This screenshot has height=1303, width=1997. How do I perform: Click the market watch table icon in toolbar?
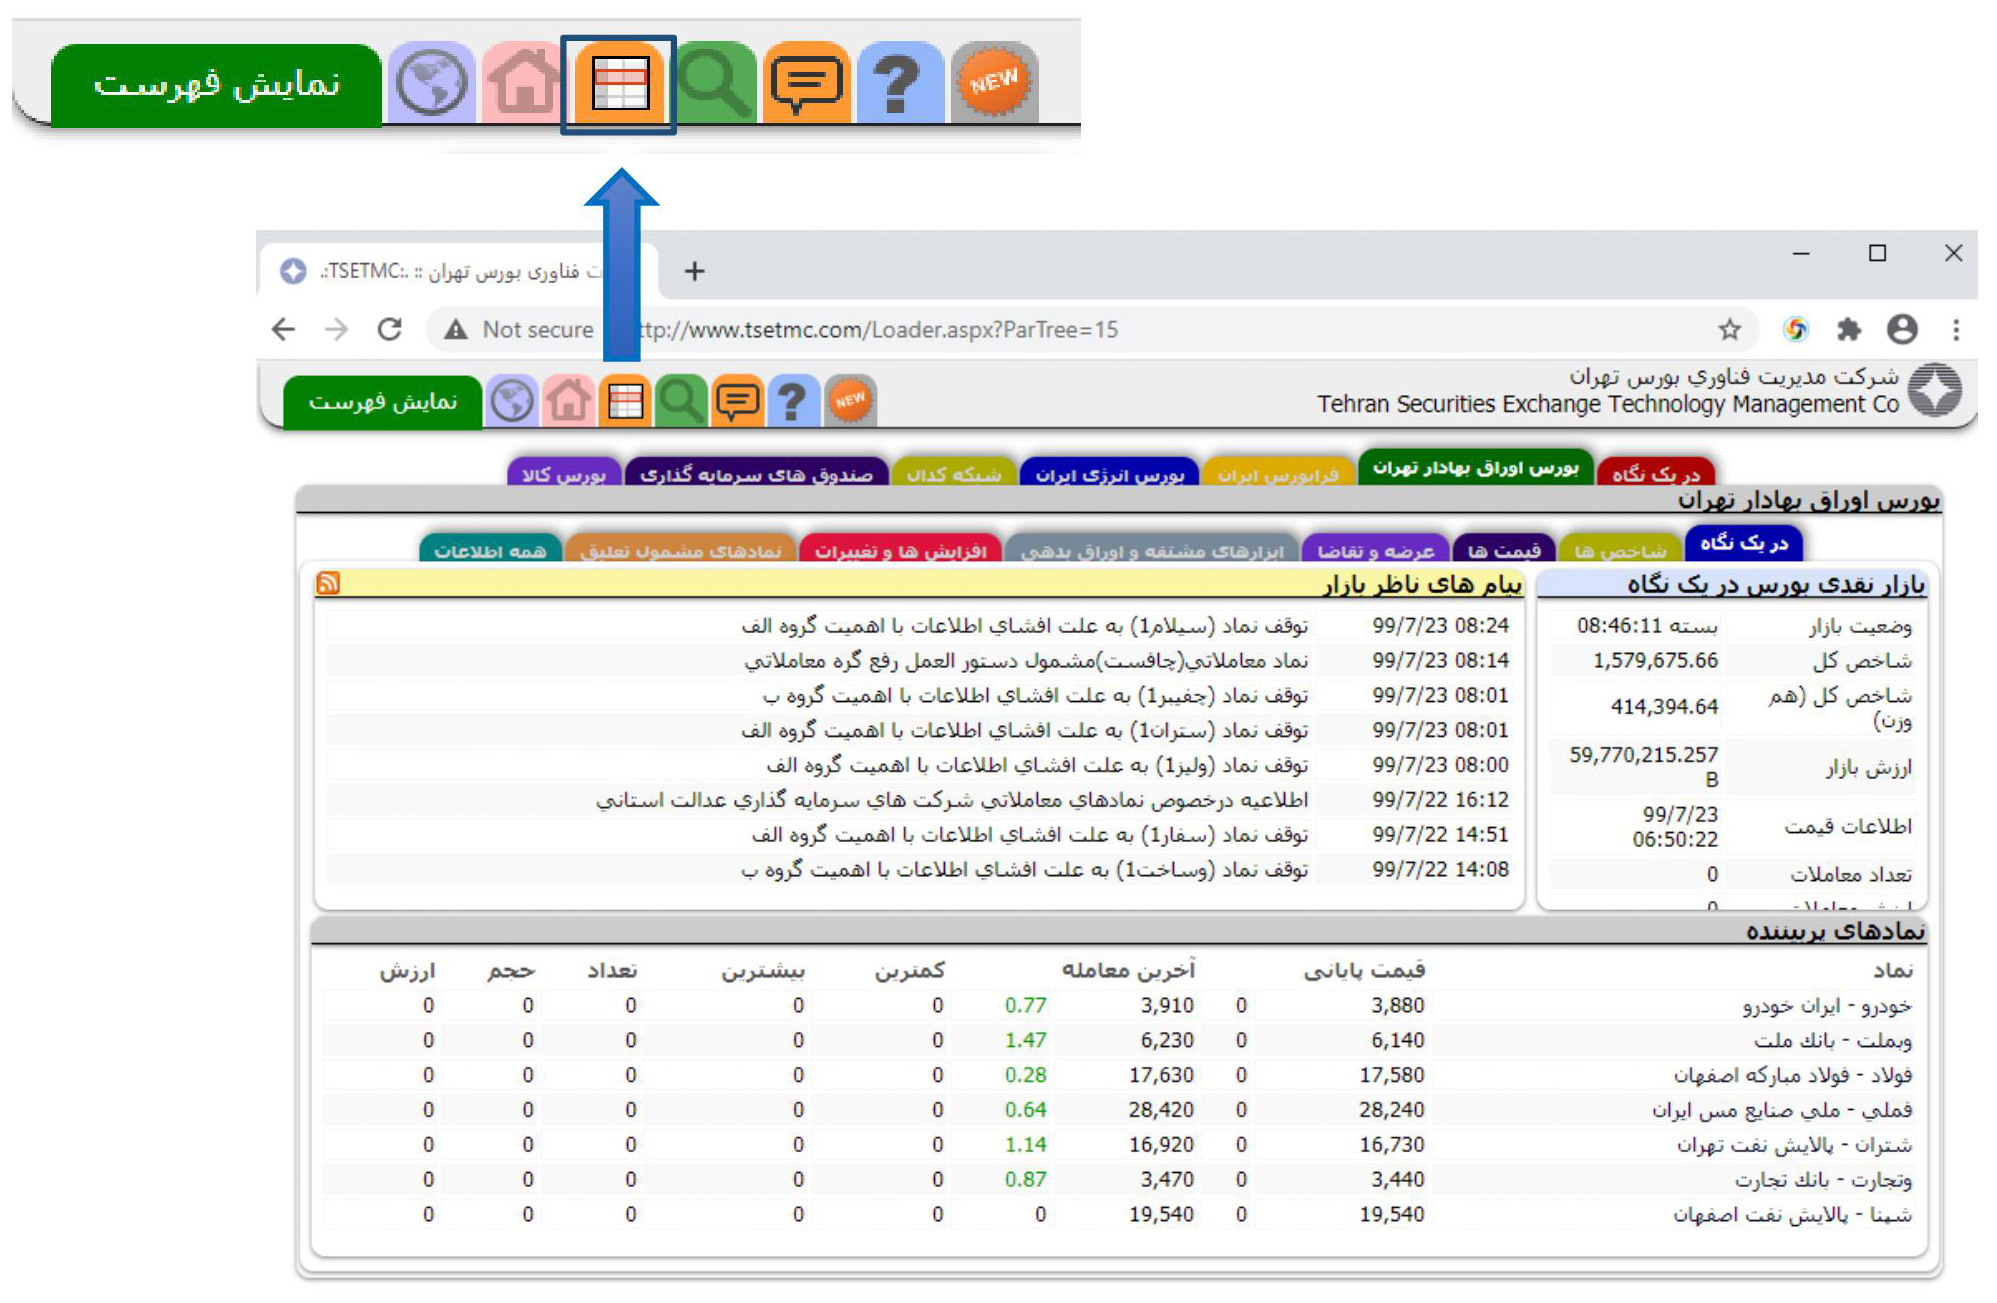pyautogui.click(x=625, y=402)
